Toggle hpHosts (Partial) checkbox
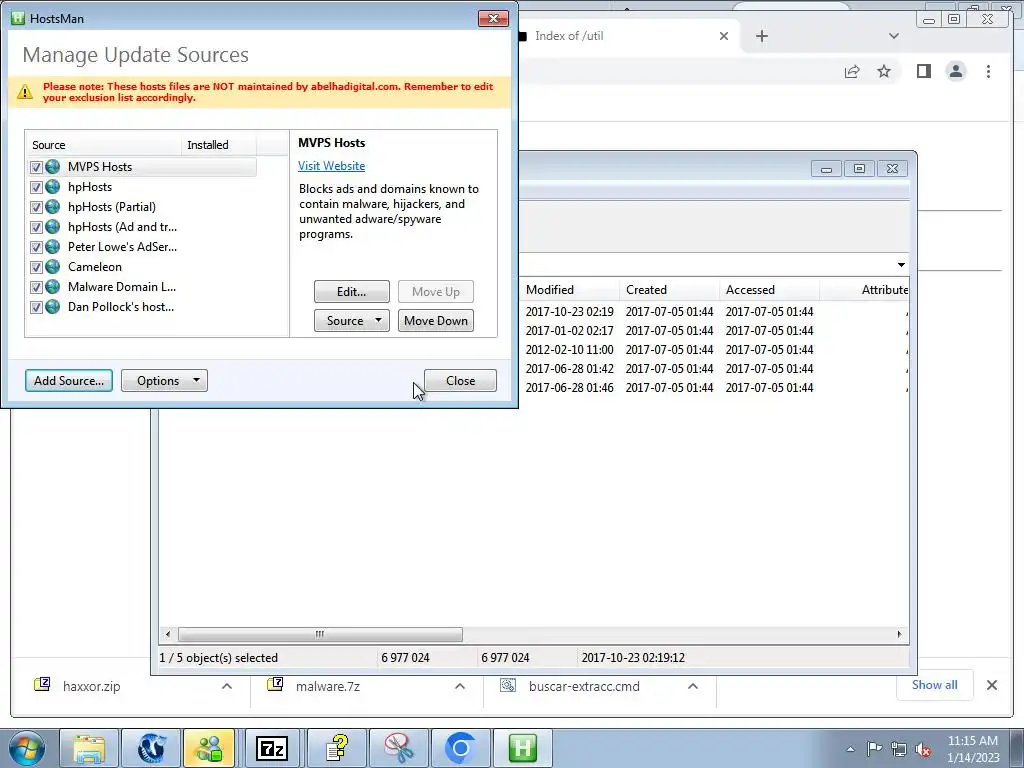This screenshot has width=1024, height=768. click(37, 208)
